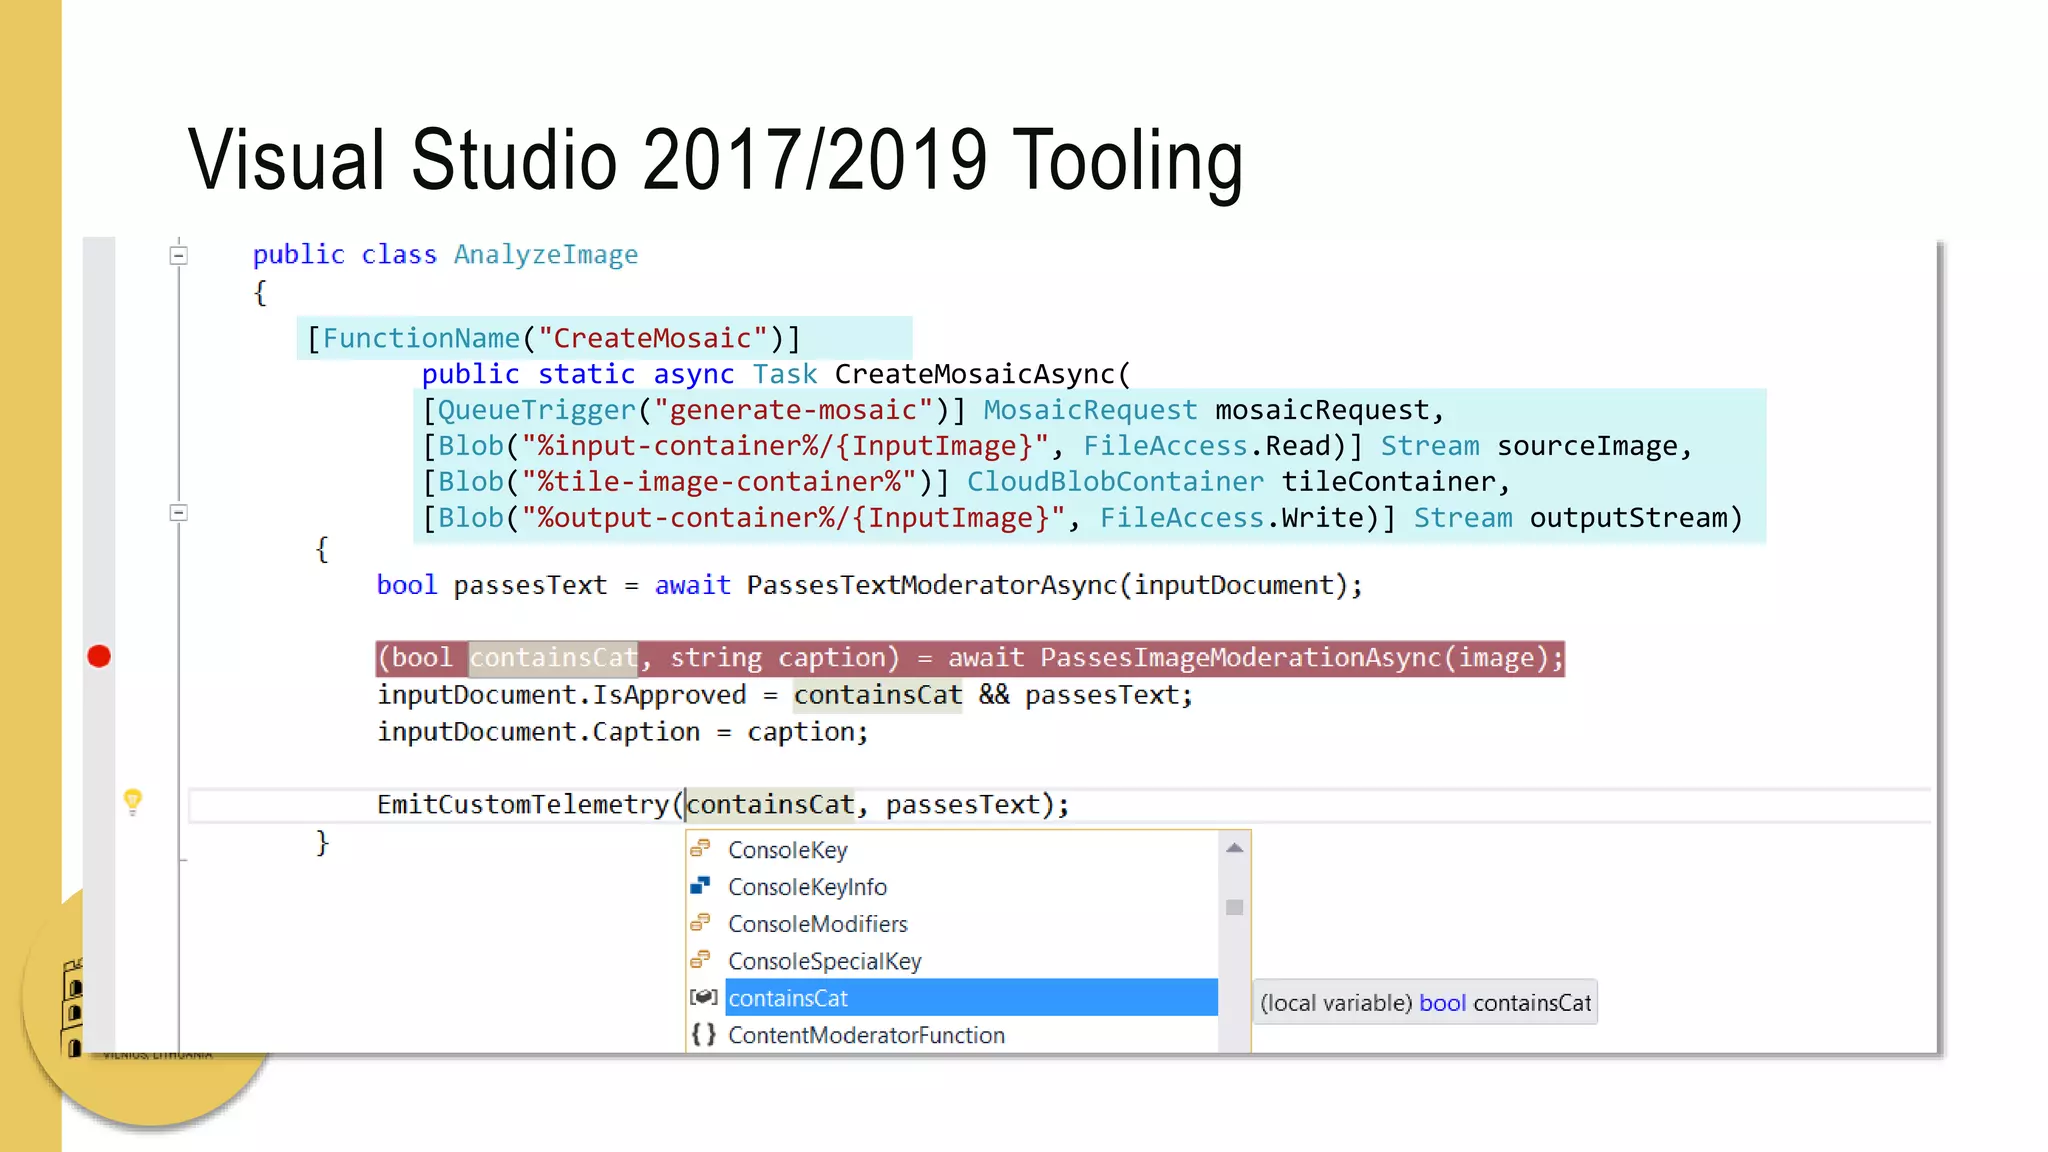
Task: Click FileAccess.Write in the Blob attribute
Action: coord(1232,518)
